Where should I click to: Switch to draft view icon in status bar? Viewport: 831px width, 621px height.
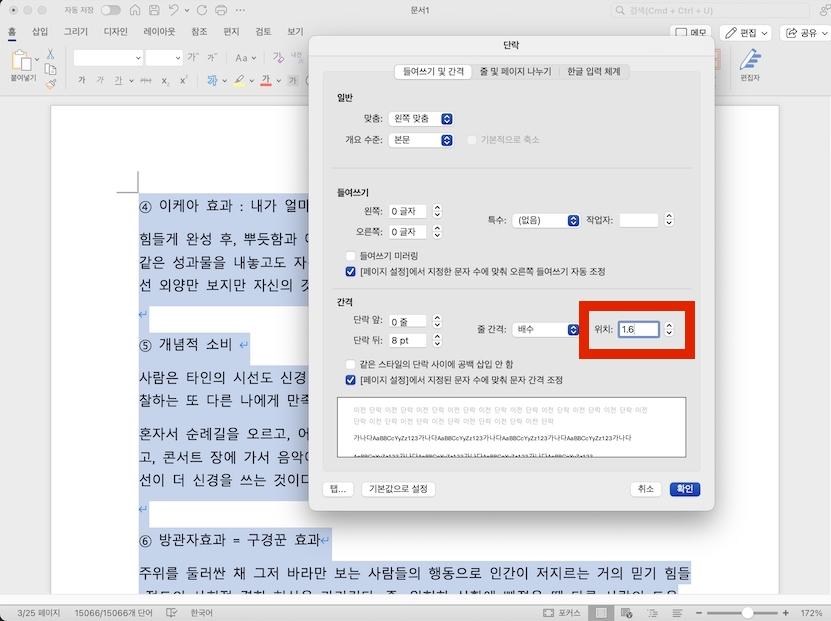[x=677, y=613]
